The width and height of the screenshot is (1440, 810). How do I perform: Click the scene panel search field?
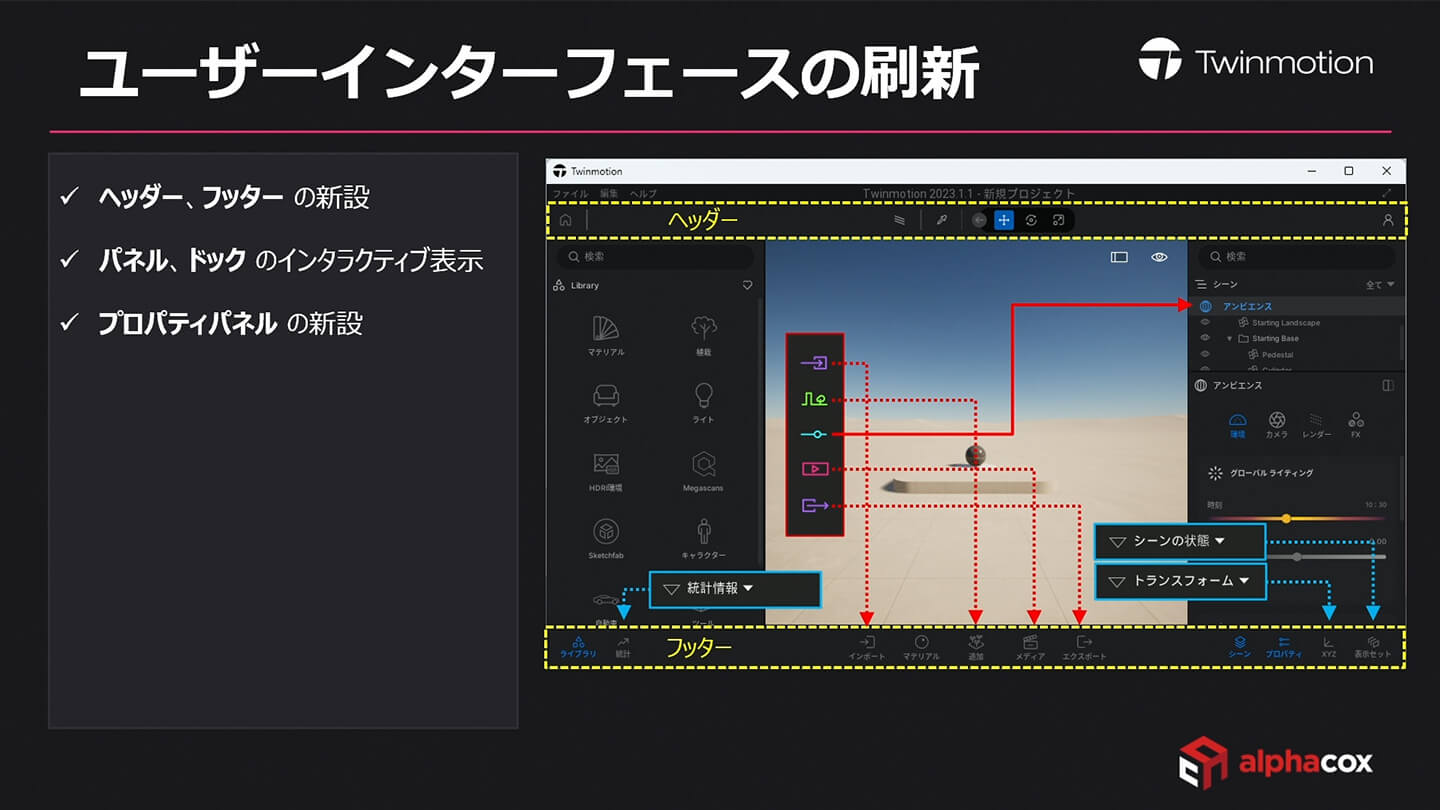pyautogui.click(x=1297, y=257)
